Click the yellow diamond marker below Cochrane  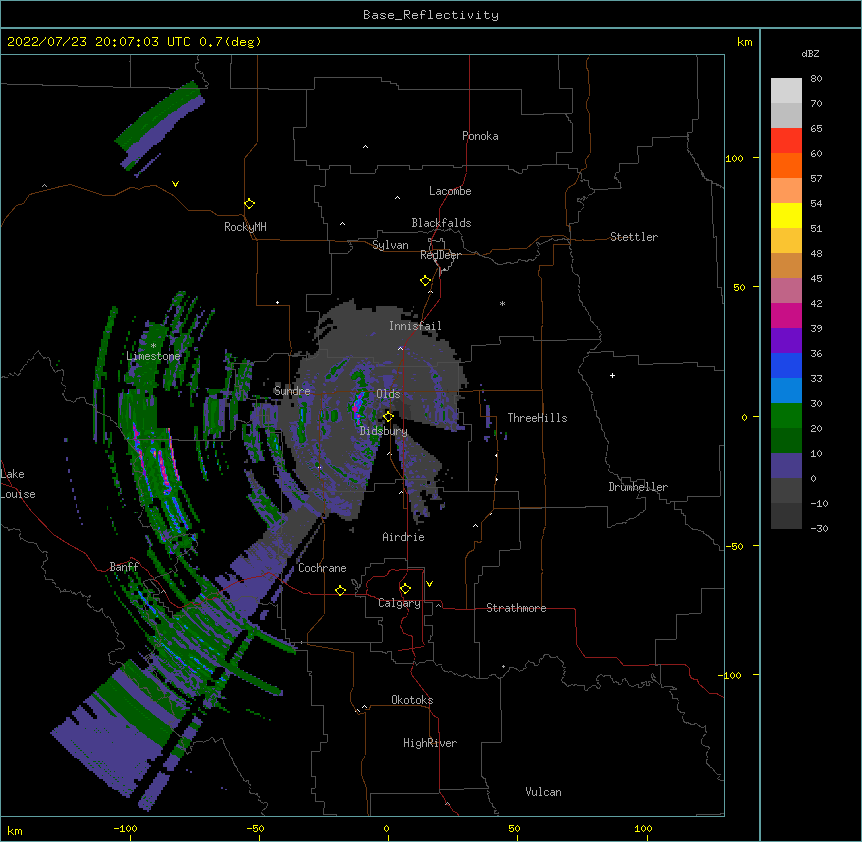point(340,590)
